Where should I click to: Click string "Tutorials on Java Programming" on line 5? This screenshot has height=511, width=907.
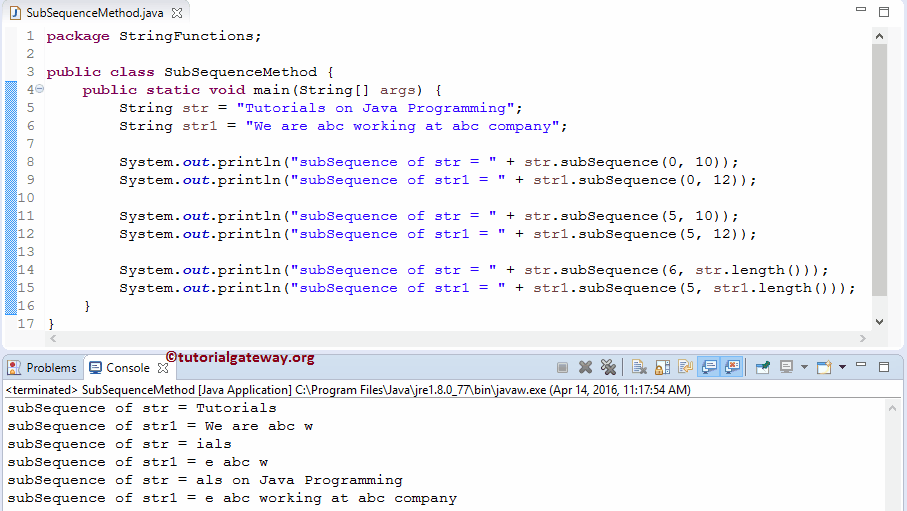(x=375, y=108)
